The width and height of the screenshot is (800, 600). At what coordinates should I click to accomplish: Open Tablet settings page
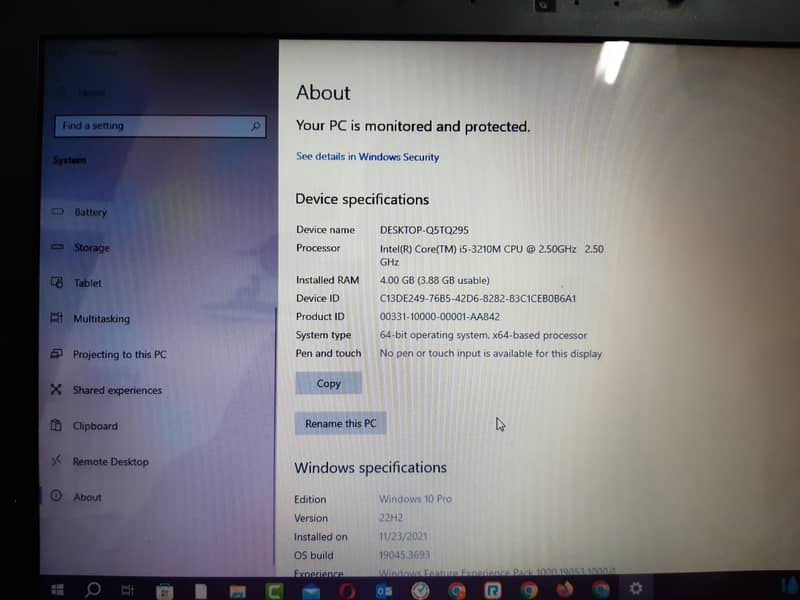(x=88, y=283)
